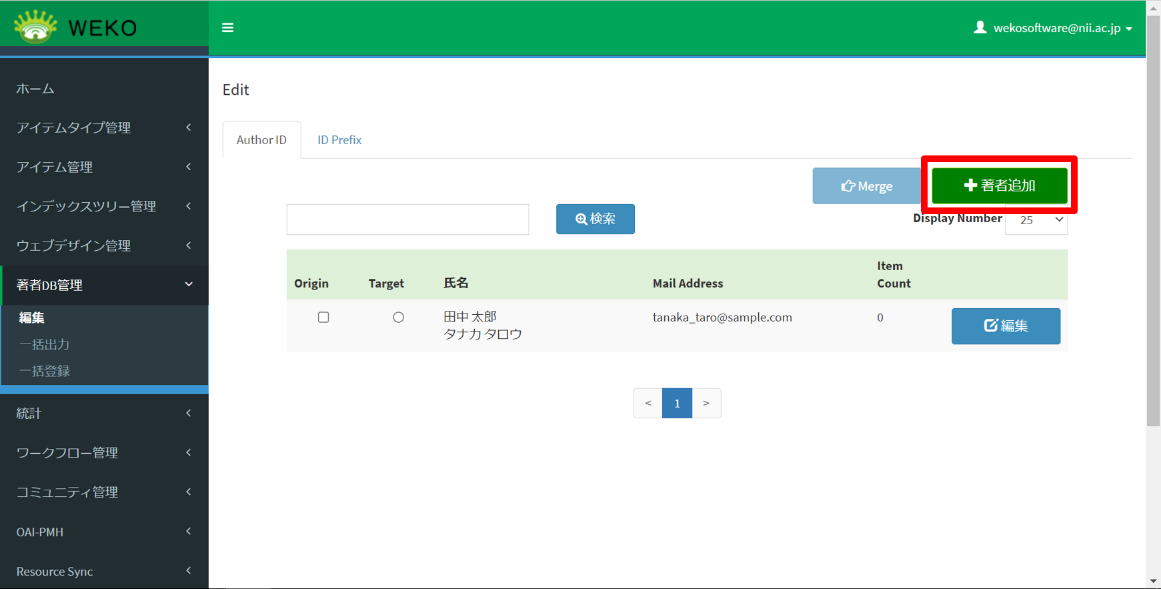This screenshot has height=589, width=1161.
Task: Toggle the hamburger sidebar menu icon
Action: [228, 28]
